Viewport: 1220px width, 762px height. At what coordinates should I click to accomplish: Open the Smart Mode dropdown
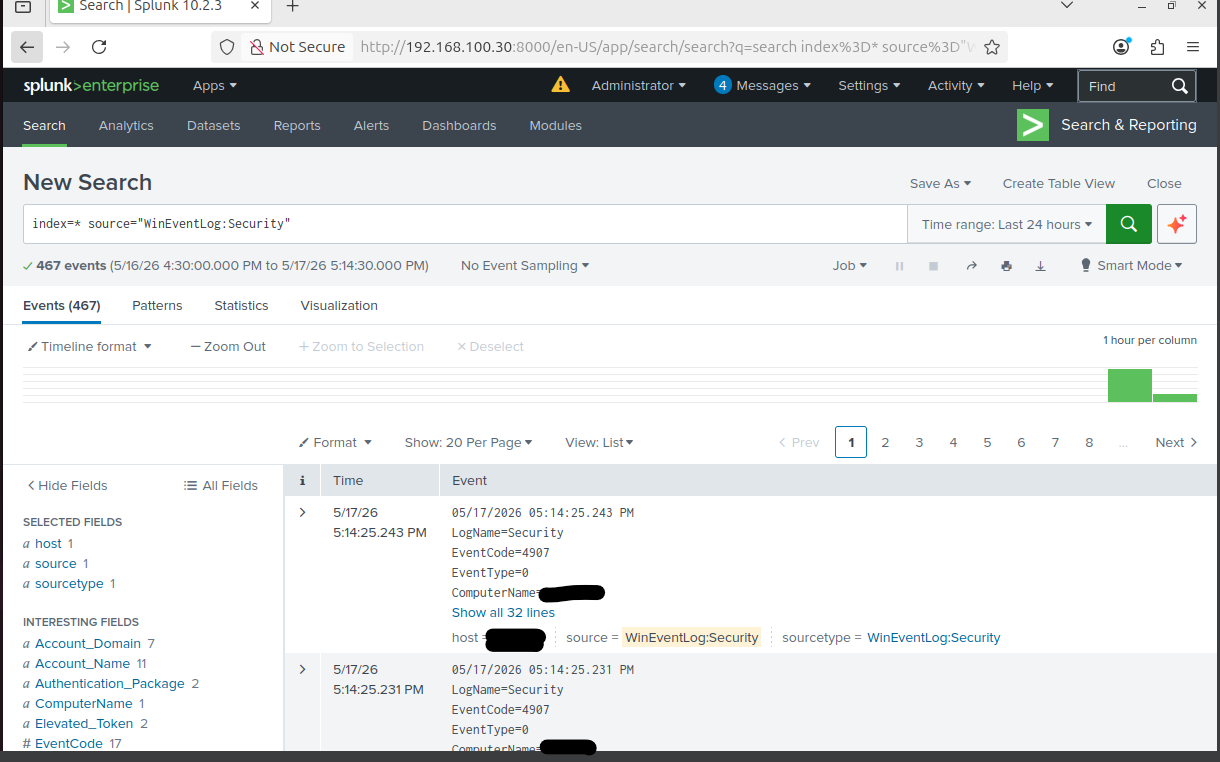point(1131,266)
